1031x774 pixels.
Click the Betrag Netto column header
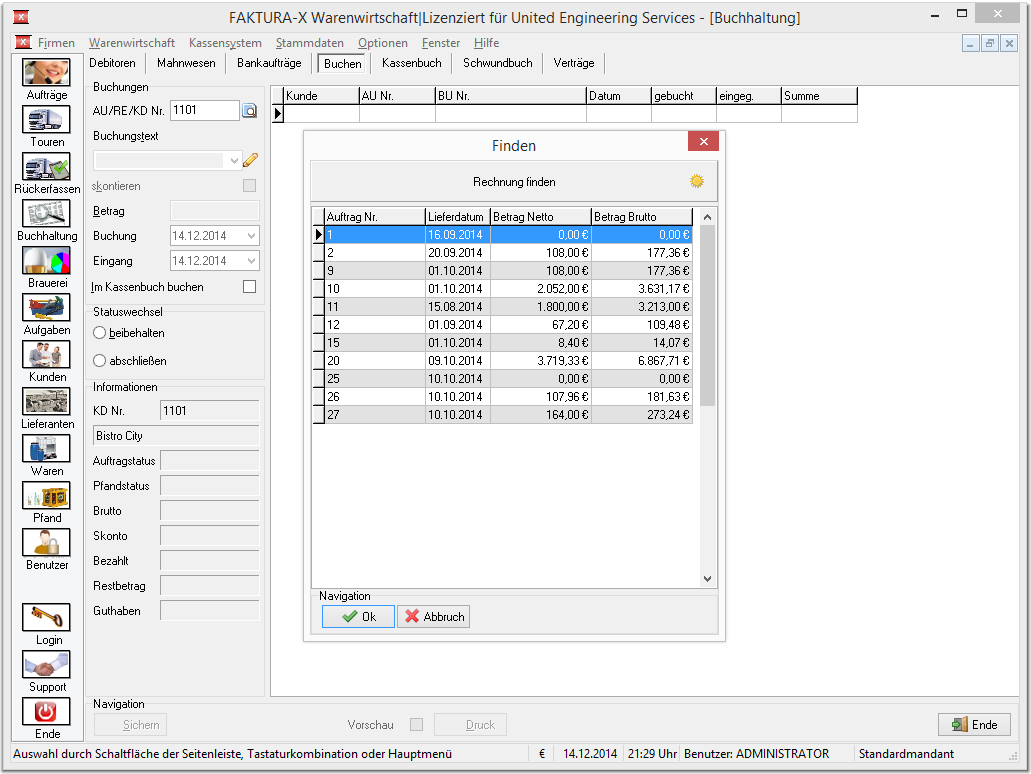[x=540, y=216]
